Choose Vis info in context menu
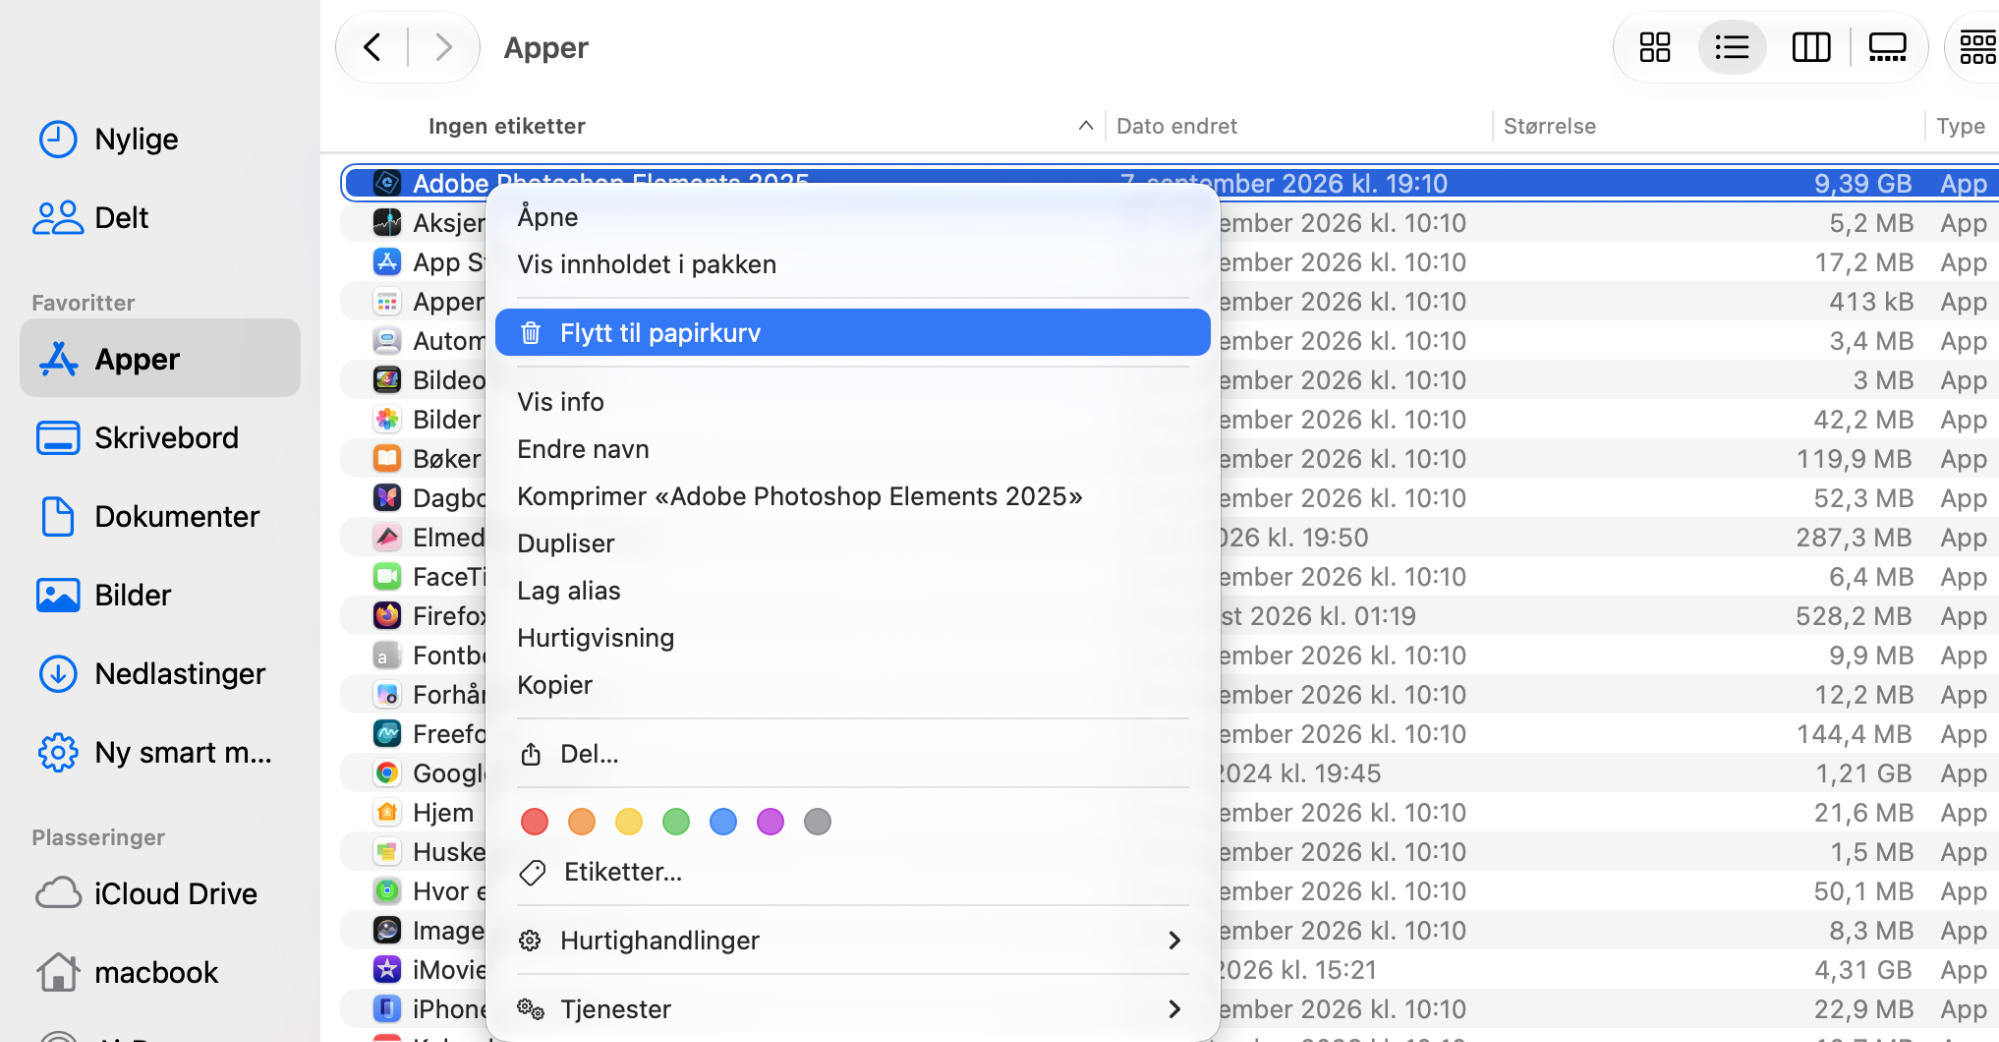Screen dimensions: 1999x1042 (853, 402)
